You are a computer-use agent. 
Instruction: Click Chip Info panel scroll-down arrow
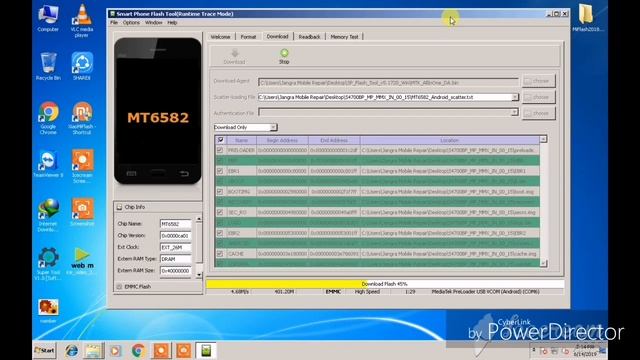[x=199, y=275]
